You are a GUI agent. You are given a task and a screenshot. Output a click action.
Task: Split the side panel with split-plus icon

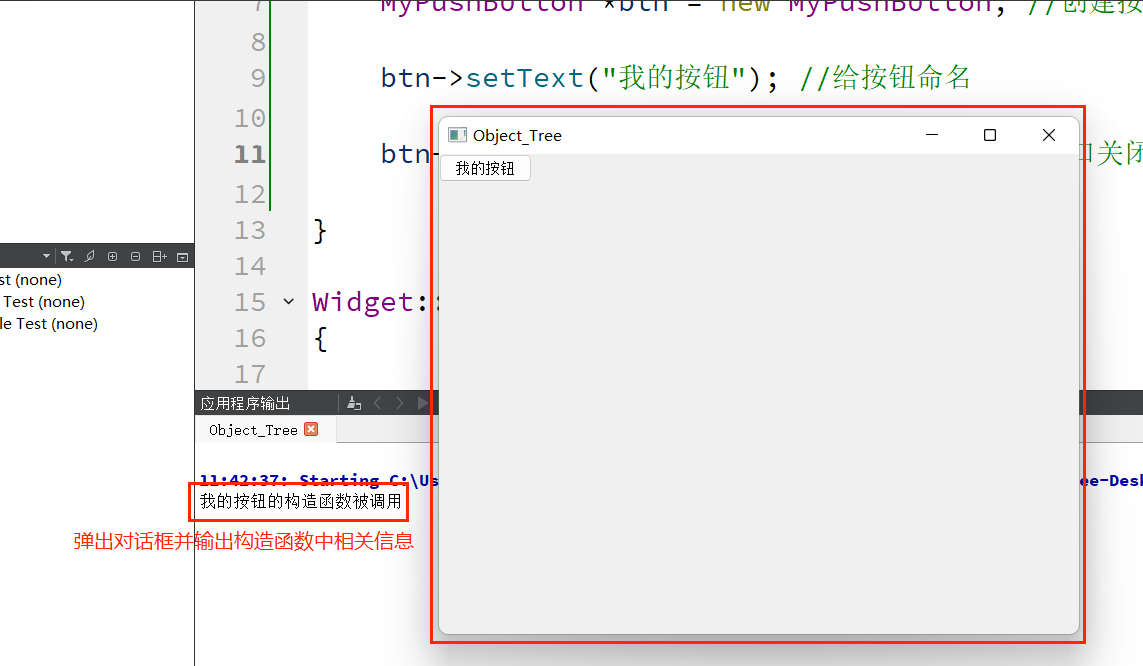[x=160, y=256]
